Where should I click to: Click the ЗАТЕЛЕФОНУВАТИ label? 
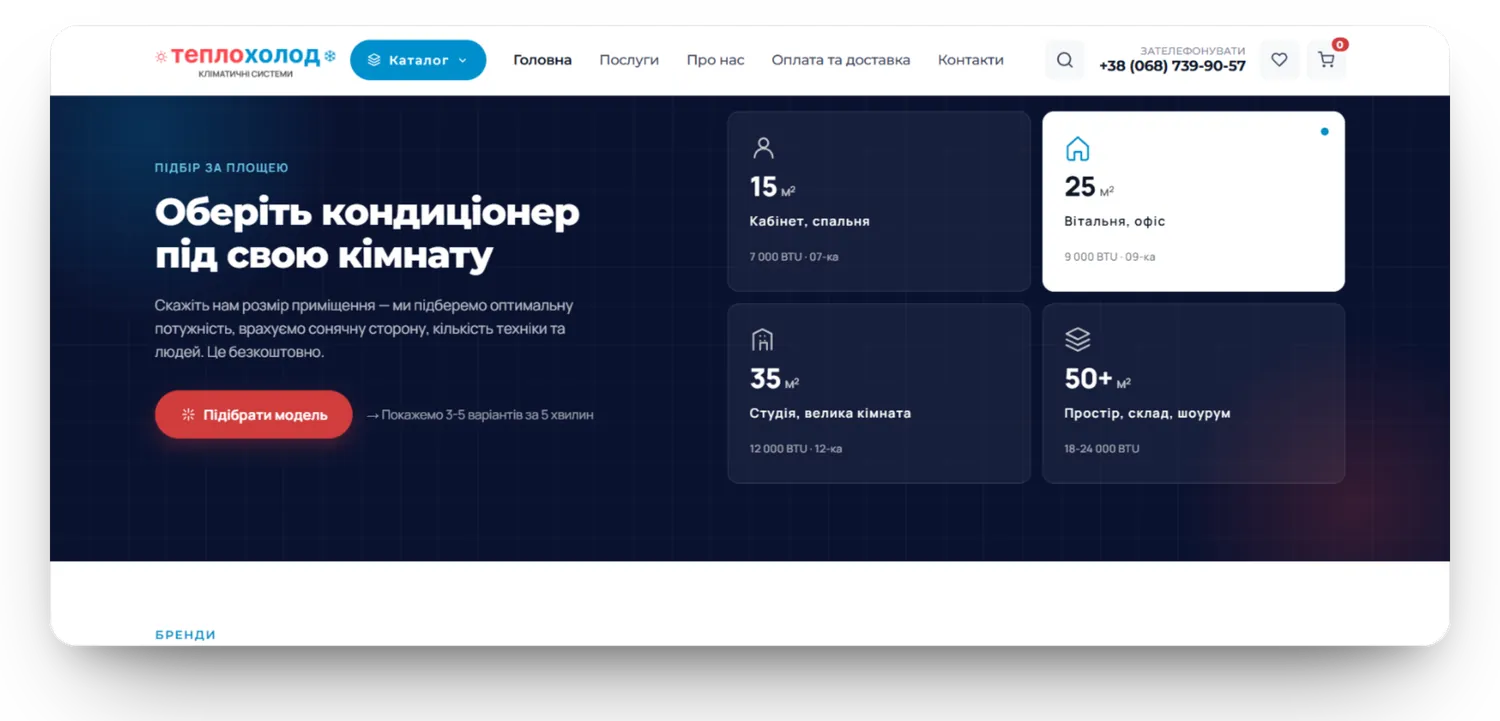click(x=1192, y=50)
